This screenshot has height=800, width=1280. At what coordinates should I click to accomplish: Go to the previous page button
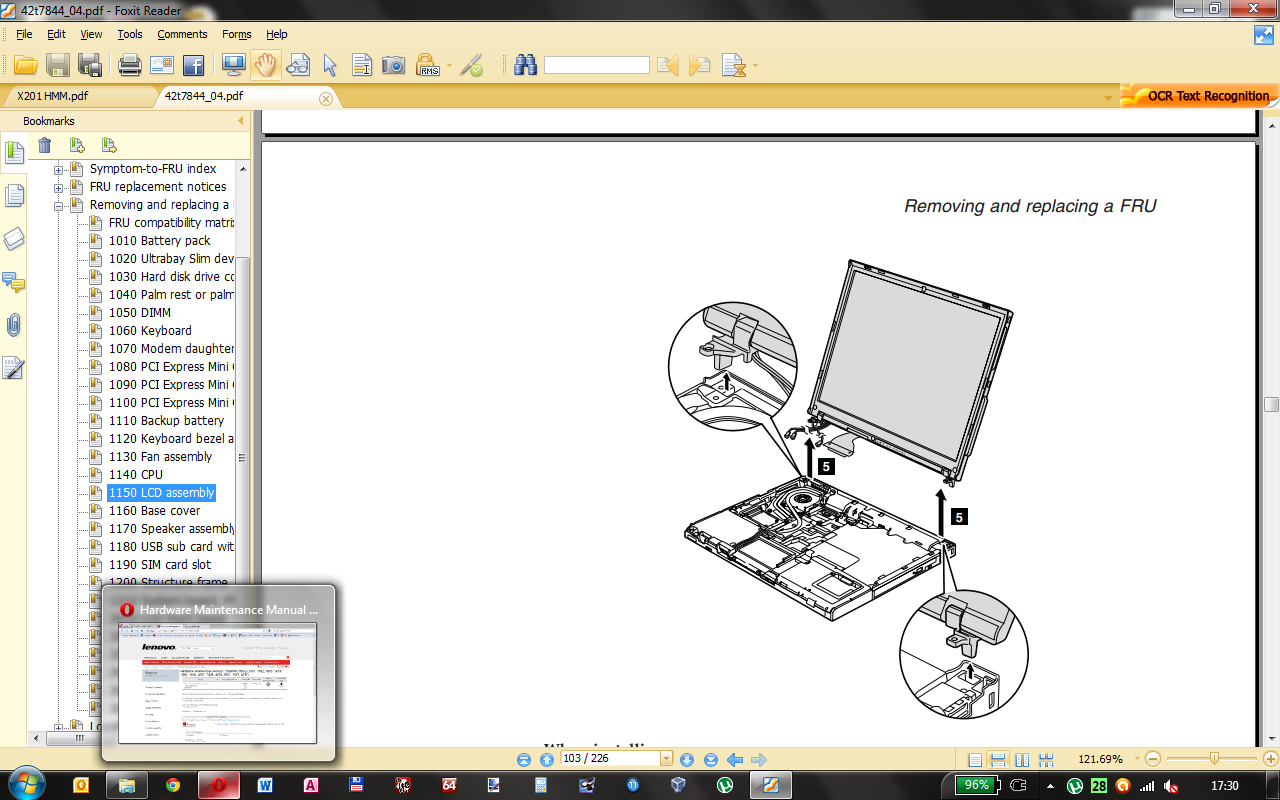546,759
